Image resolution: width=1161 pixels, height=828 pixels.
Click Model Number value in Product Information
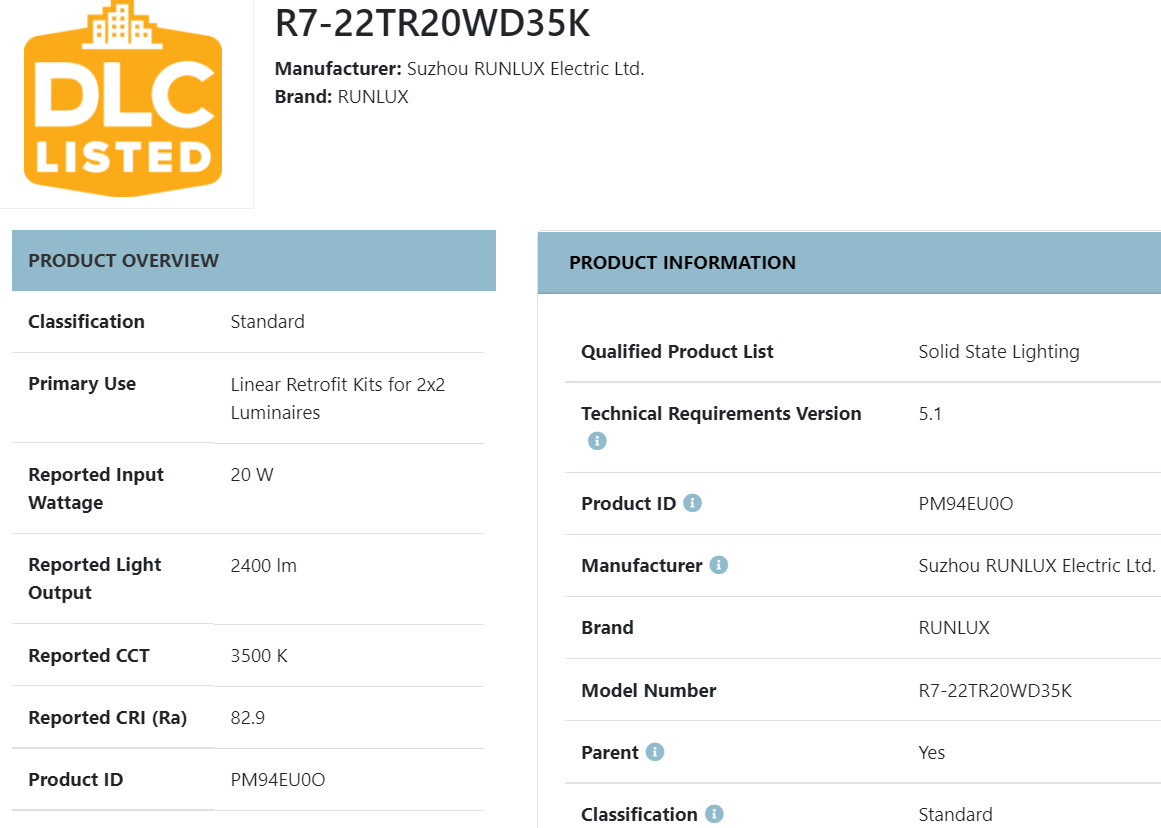994,690
